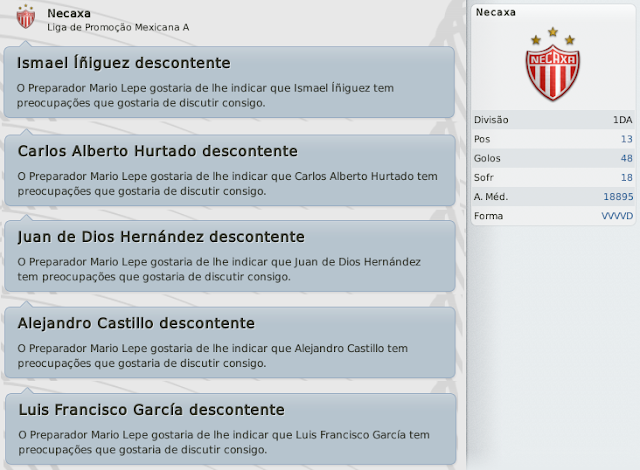Image resolution: width=640 pixels, height=470 pixels.
Task: Open the large Necaxa club badge
Action: (x=553, y=64)
